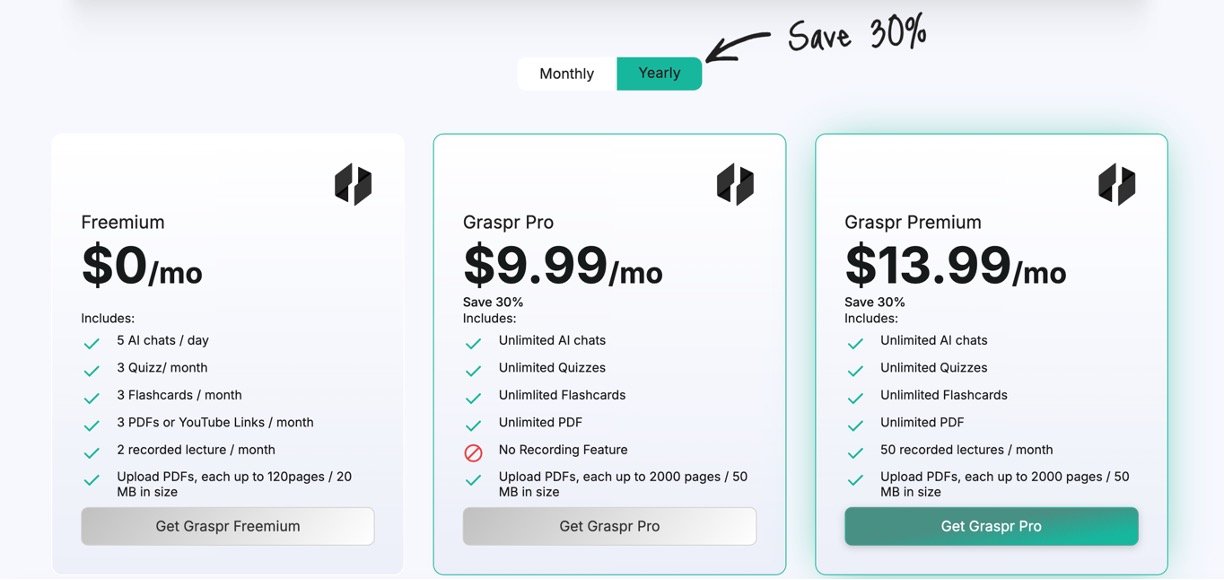Click checkmark beside 50 recorded lectures / month
Viewport: 1224px width, 580px height.
[855, 452]
